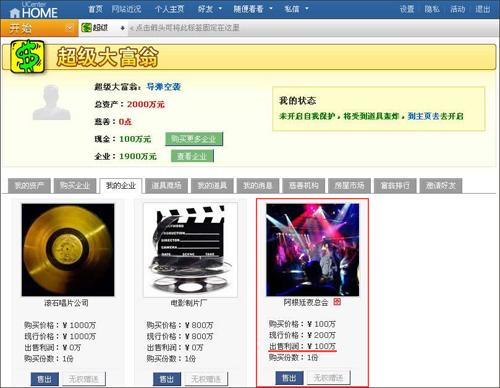Open 个人主页 in the top navigation
The width and height of the screenshot is (500, 388).
point(169,9)
